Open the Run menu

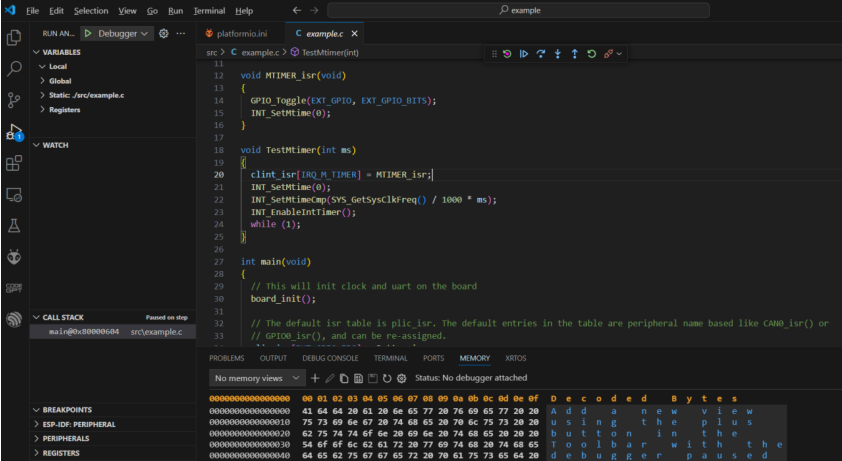175,11
